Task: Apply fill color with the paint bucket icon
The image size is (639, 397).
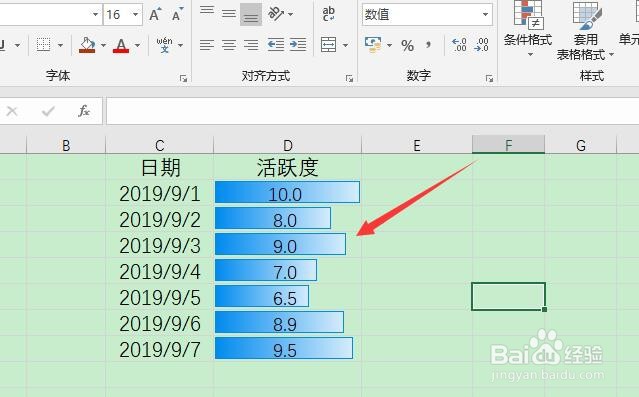Action: 87,45
